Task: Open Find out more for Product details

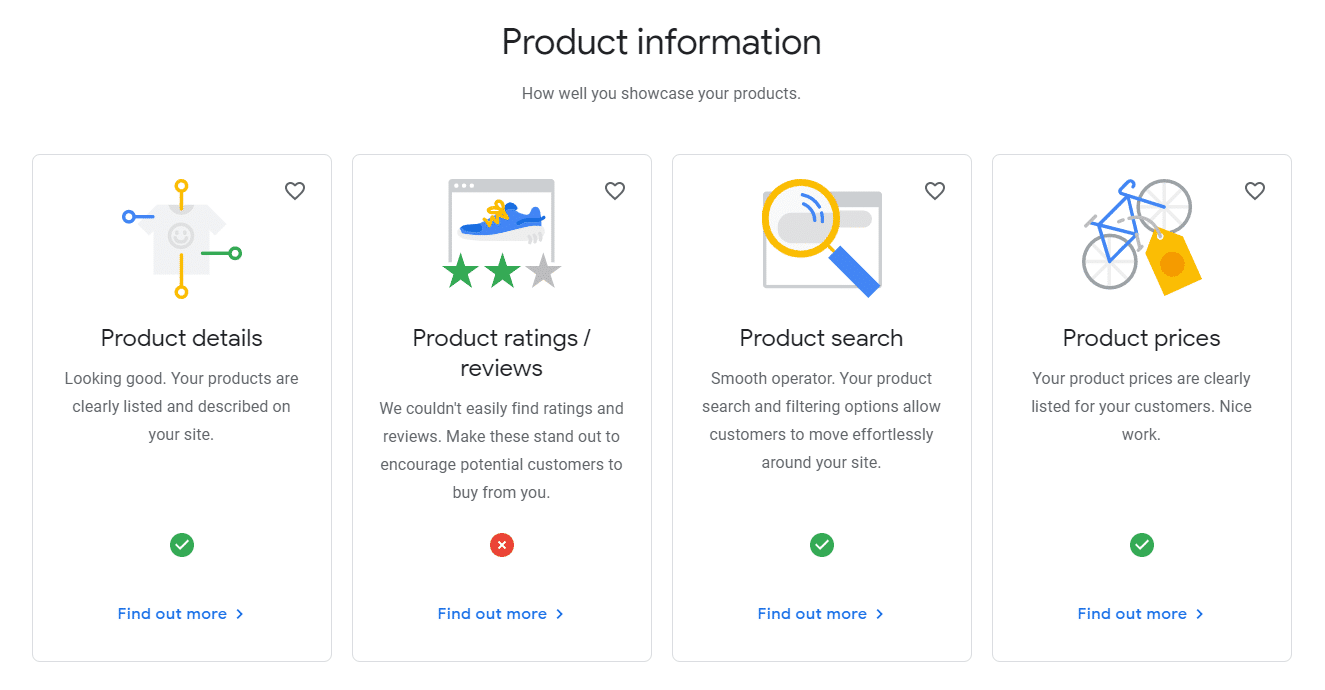Action: 181,614
